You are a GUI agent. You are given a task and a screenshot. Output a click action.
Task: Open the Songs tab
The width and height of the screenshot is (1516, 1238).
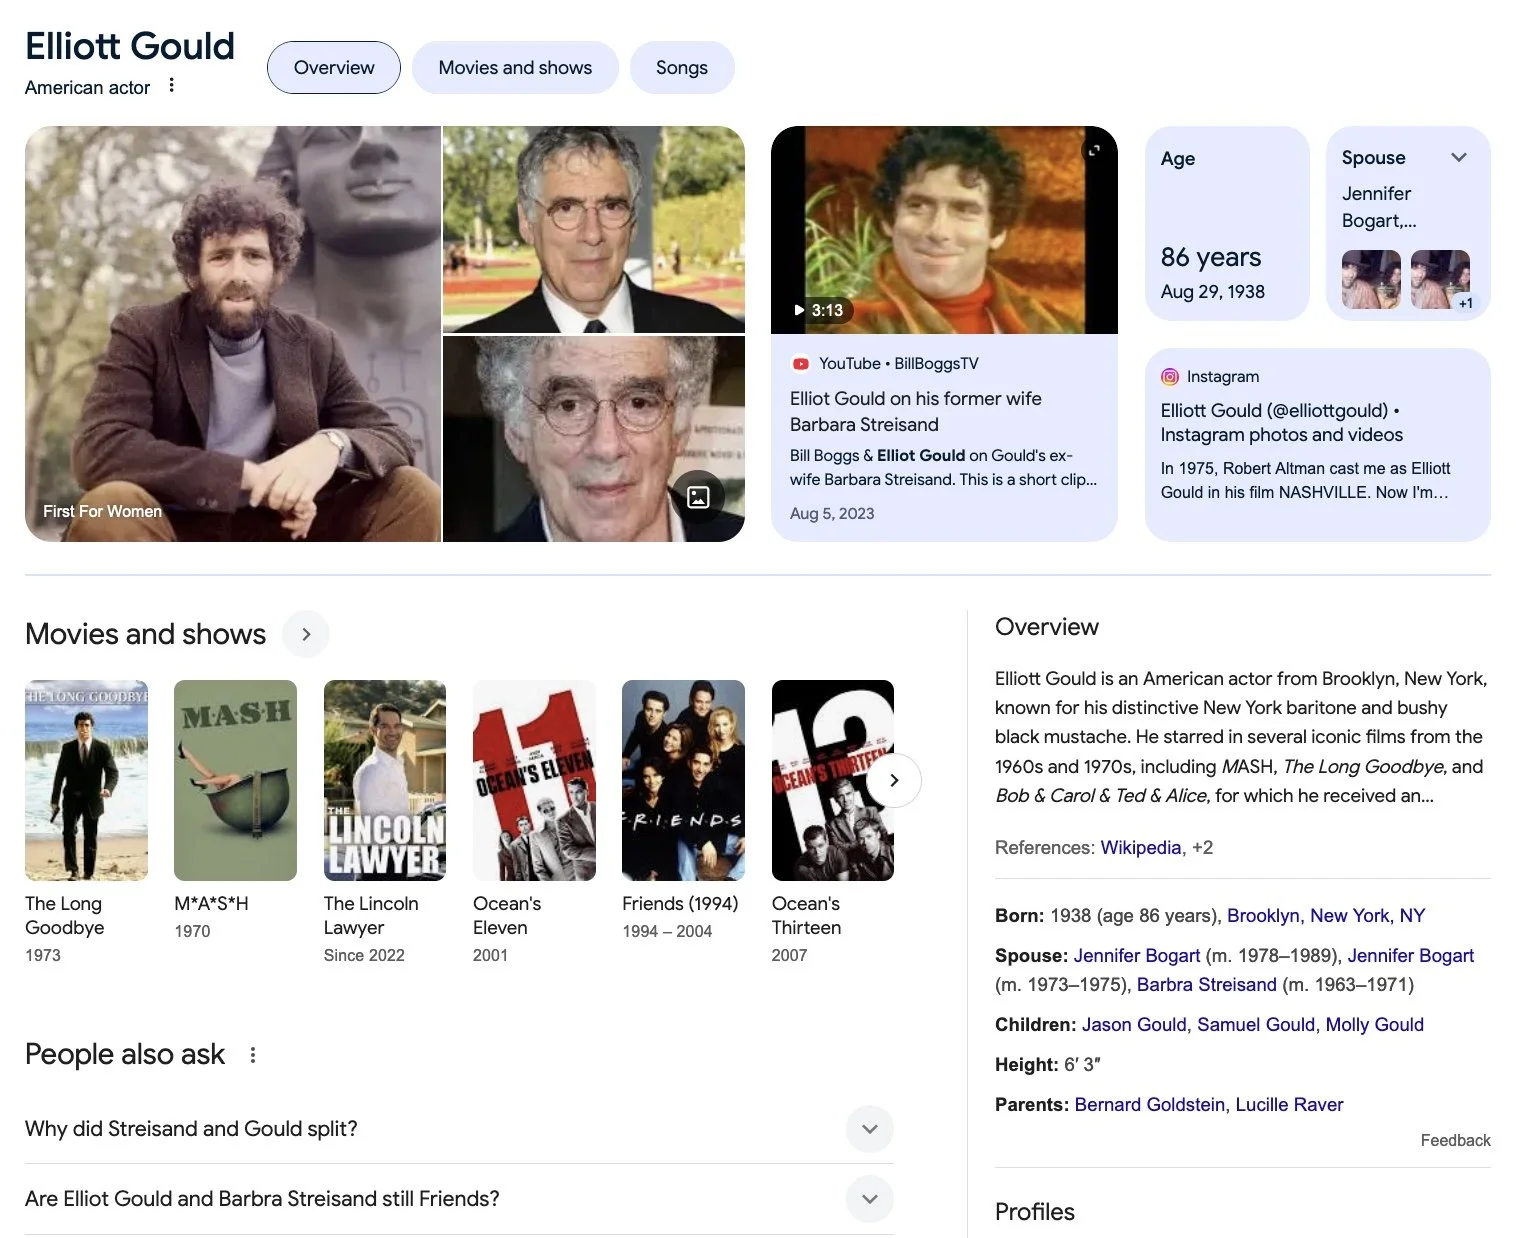682,68
